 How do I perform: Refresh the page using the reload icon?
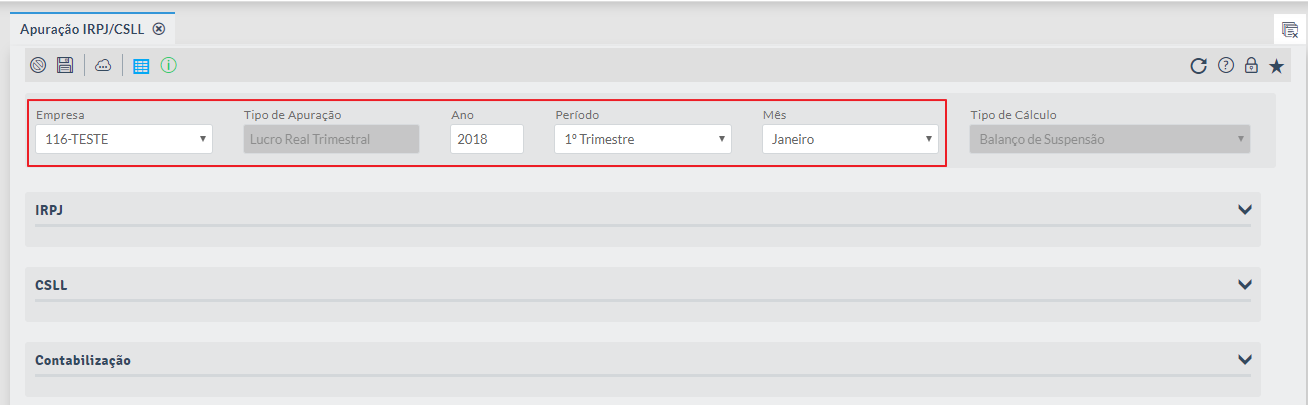[1198, 67]
